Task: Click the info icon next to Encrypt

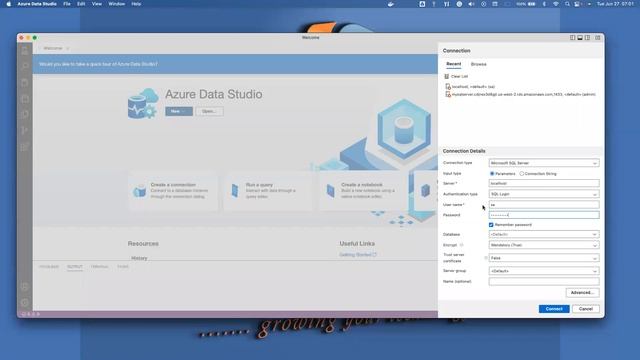Action: tap(462, 245)
